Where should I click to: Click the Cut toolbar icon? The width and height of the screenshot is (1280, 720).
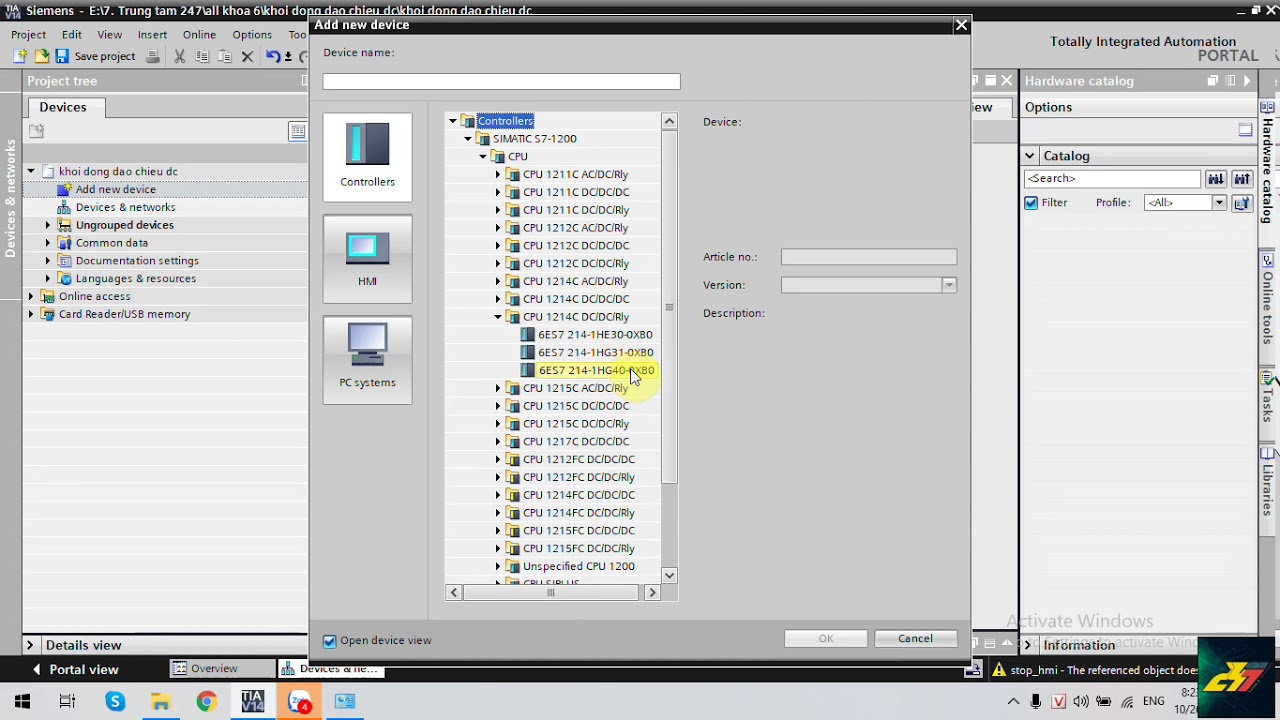pyautogui.click(x=180, y=57)
